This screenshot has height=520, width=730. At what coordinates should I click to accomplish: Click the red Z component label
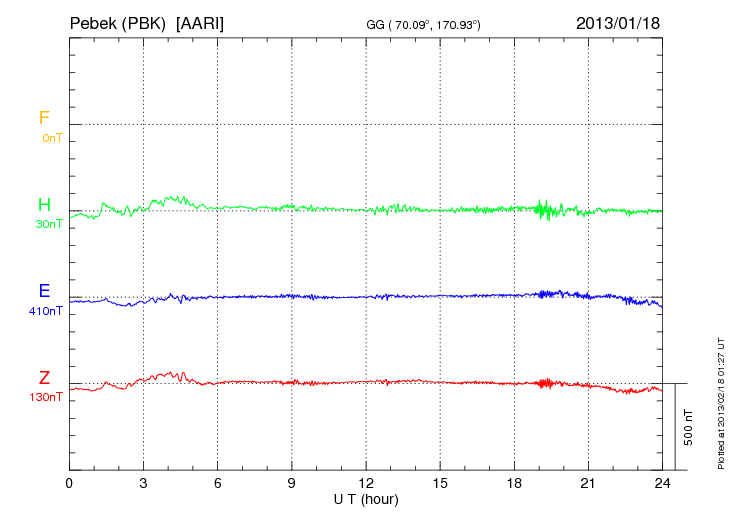point(44,378)
